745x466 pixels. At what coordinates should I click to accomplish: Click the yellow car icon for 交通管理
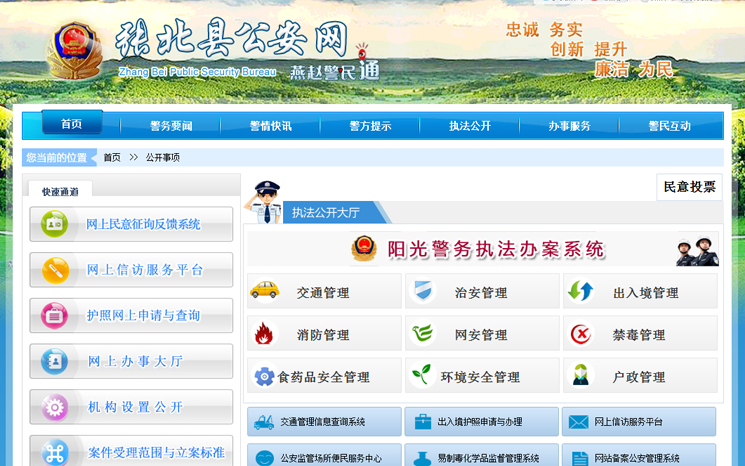(x=264, y=291)
